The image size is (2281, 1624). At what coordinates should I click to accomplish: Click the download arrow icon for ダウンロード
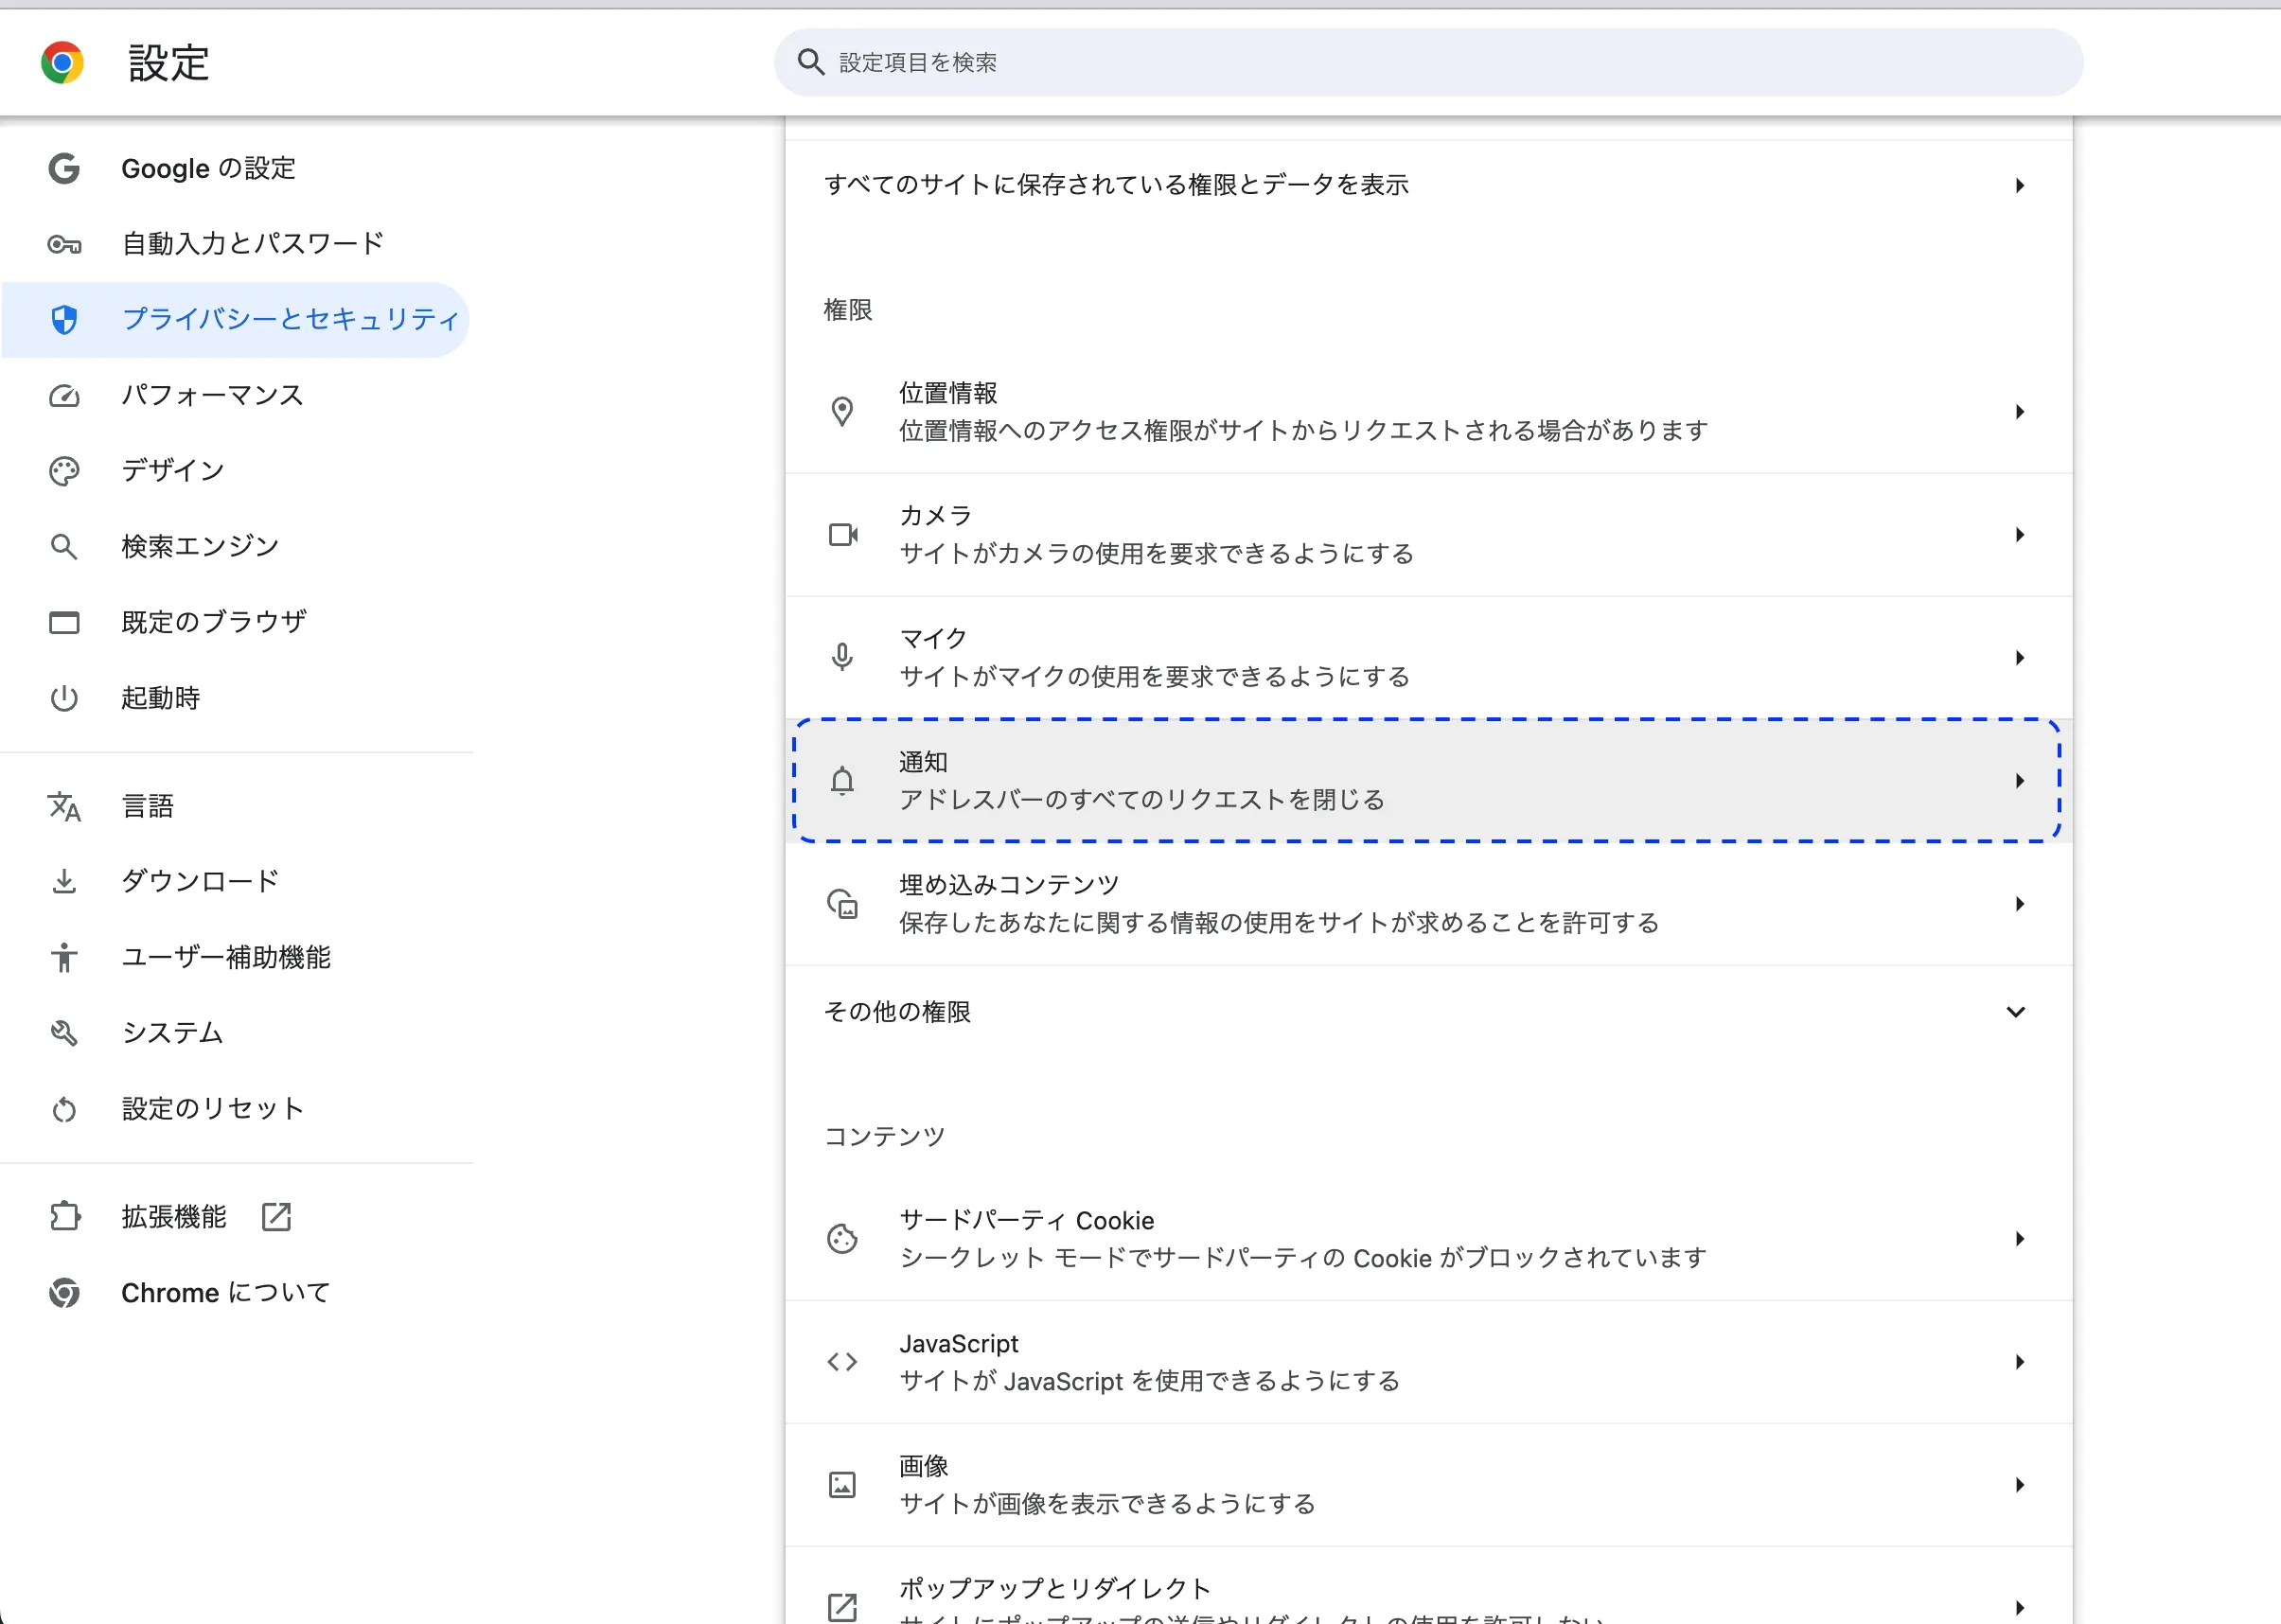[x=64, y=882]
